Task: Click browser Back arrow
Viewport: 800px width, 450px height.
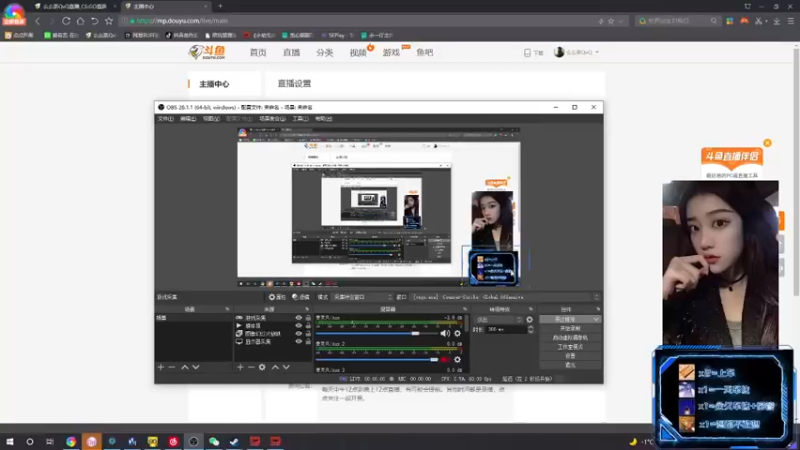Action: point(38,21)
